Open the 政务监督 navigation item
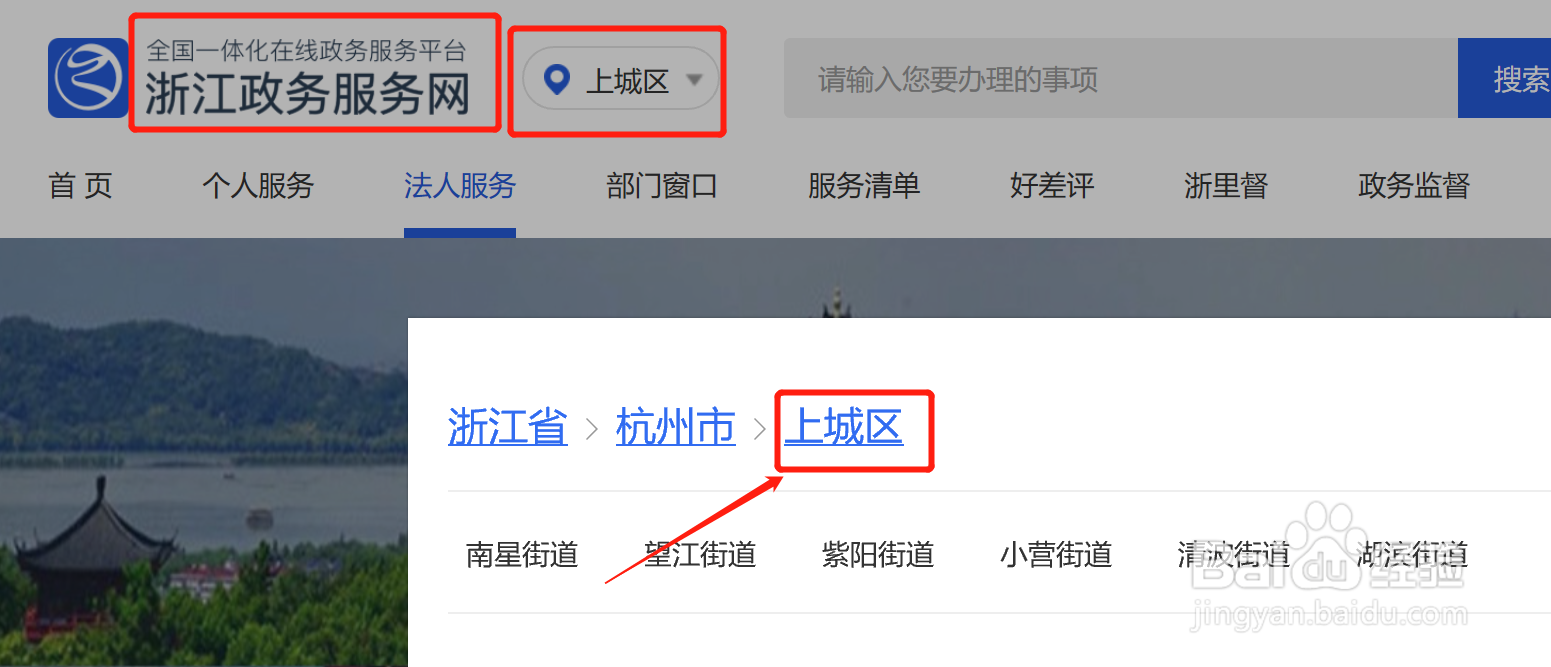1551x667 pixels. tap(1414, 185)
